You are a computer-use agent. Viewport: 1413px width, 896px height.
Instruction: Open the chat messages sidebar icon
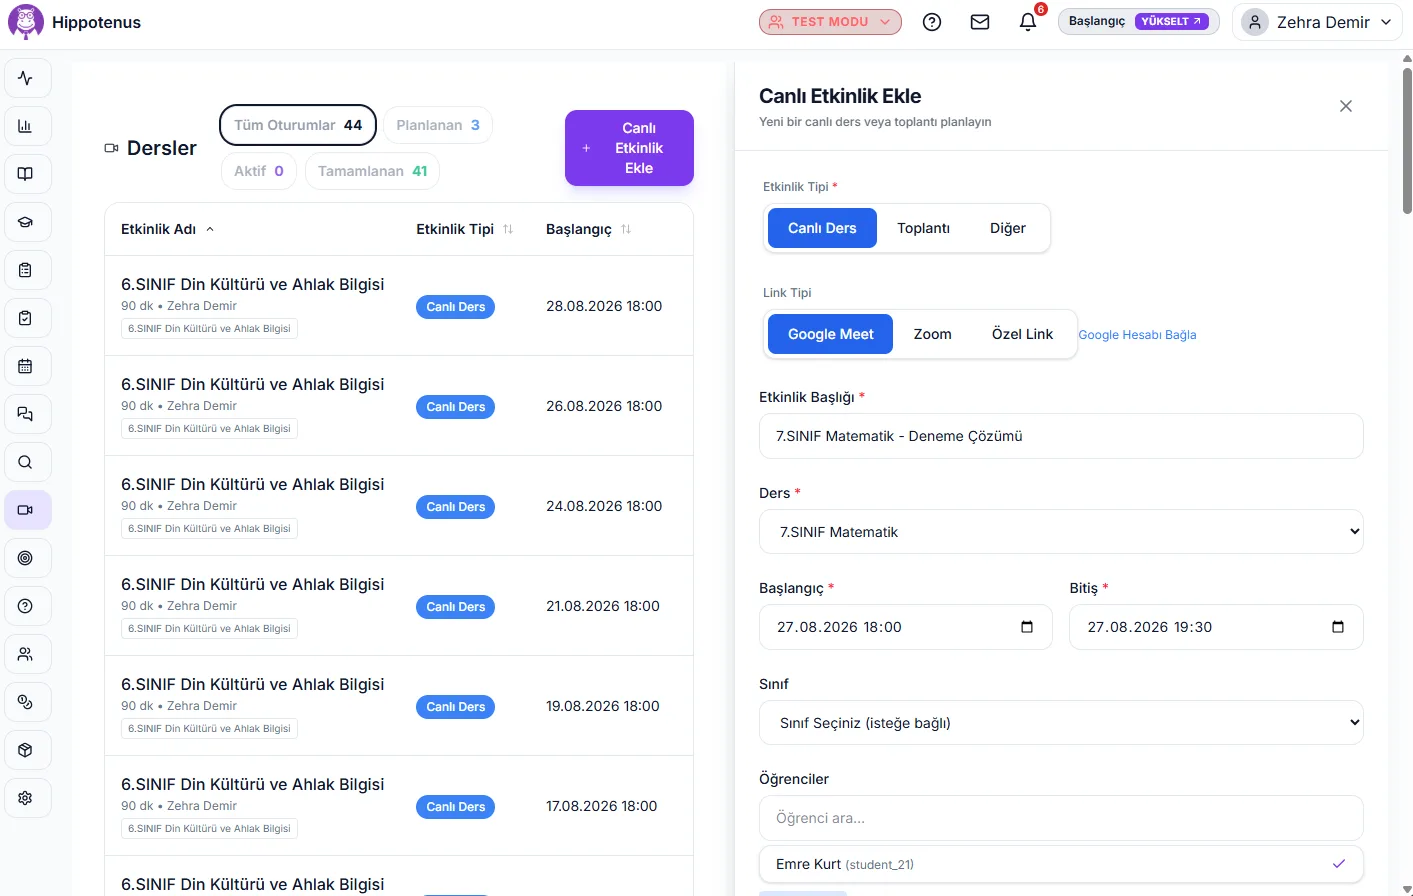26,414
